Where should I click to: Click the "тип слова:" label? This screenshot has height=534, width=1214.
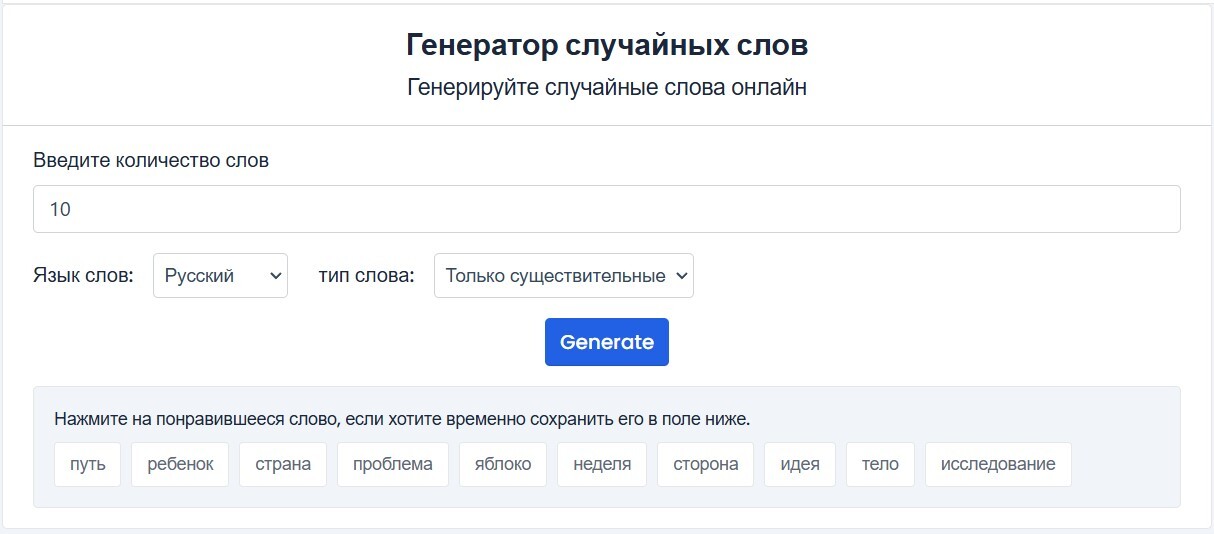tap(366, 275)
